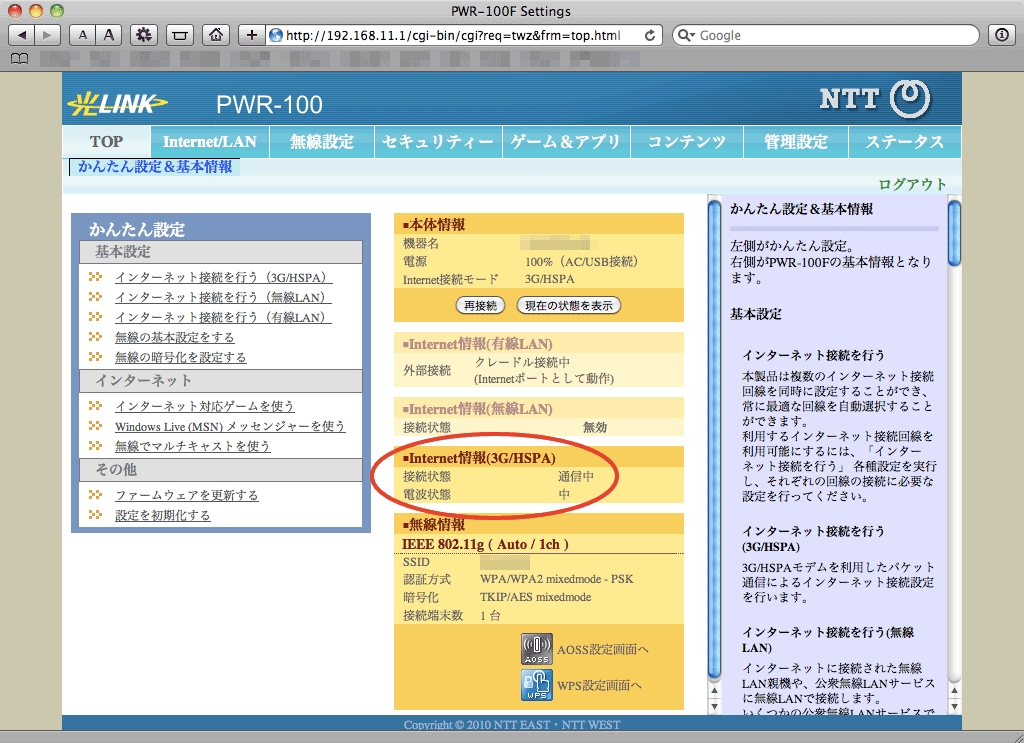Screen dimensions: 1024x743
Task: Open ファームウェアを更新する link
Action: (187, 496)
